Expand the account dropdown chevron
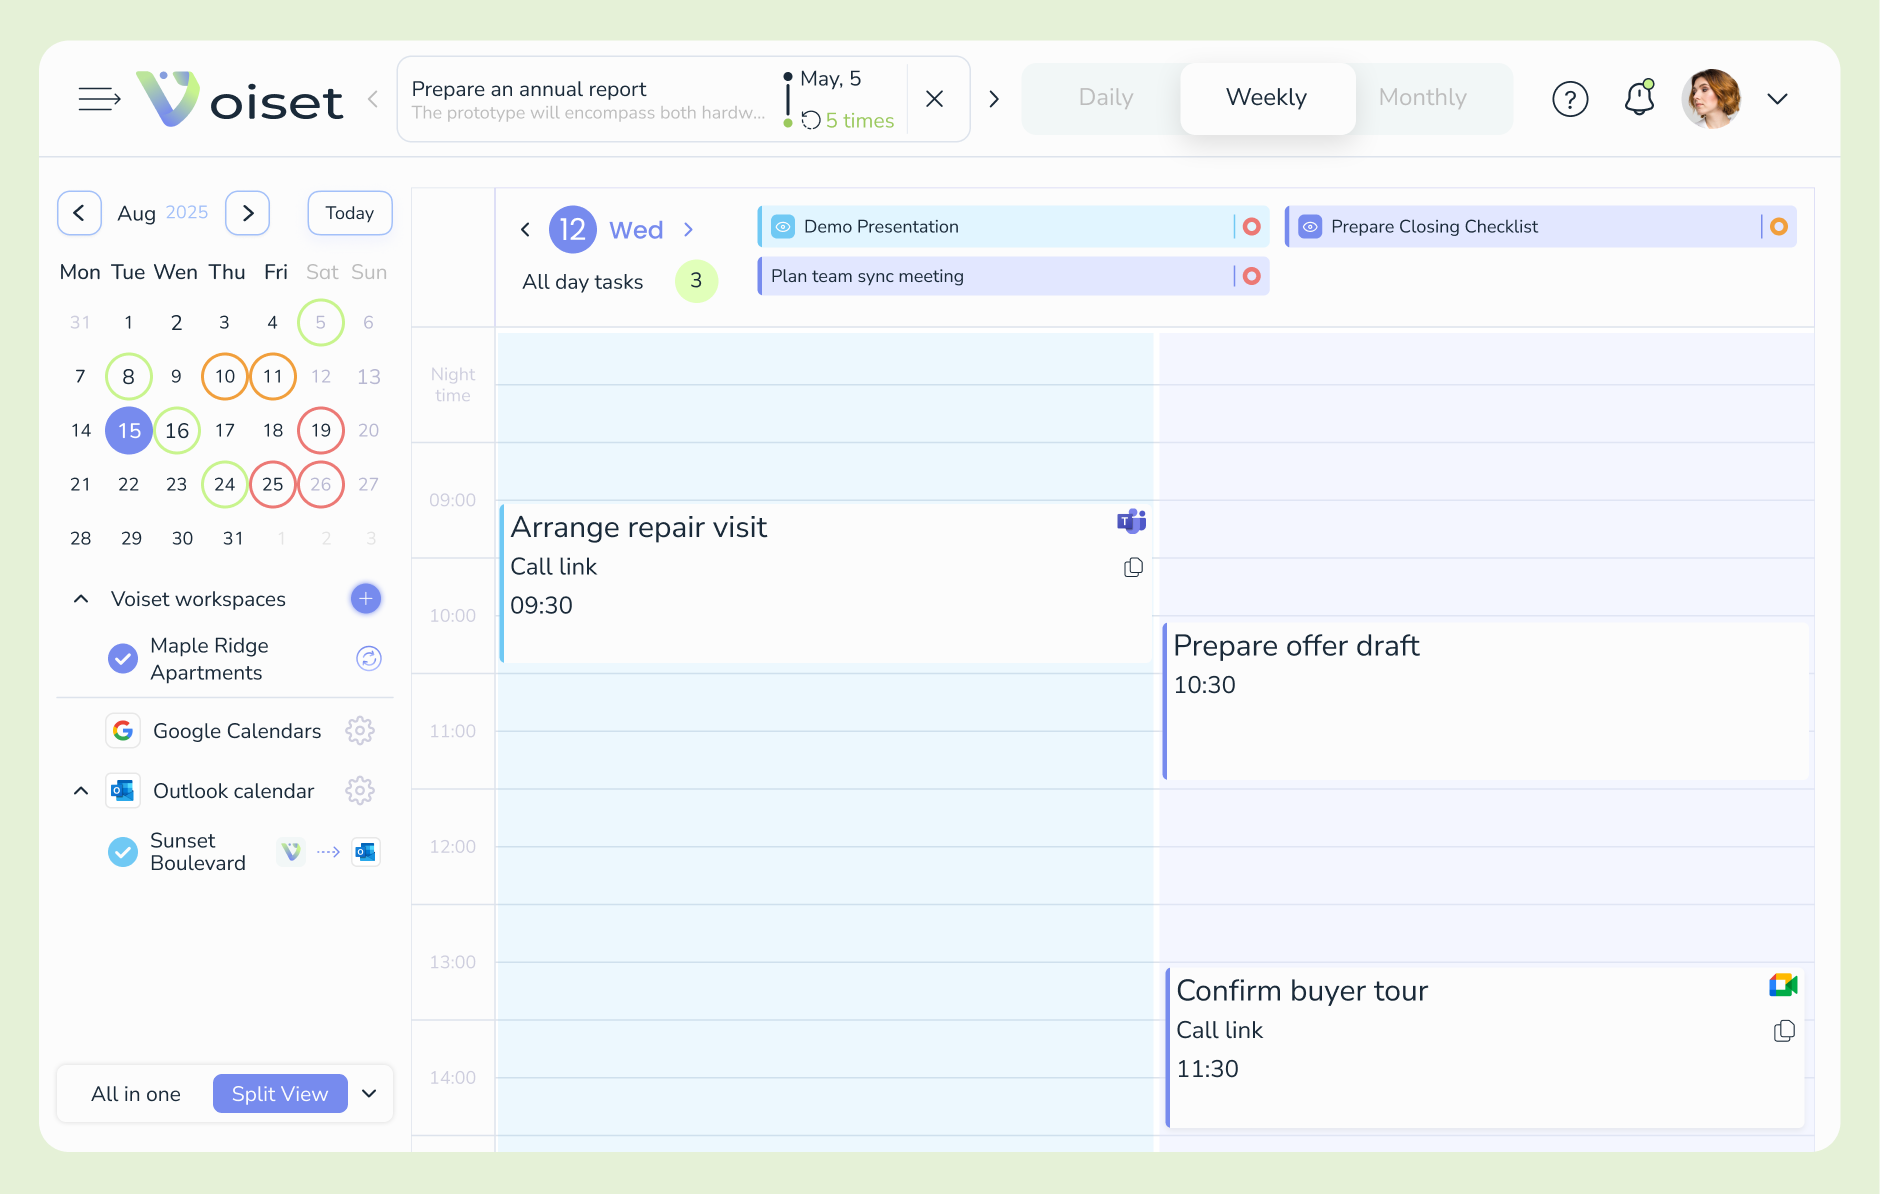 point(1777,99)
